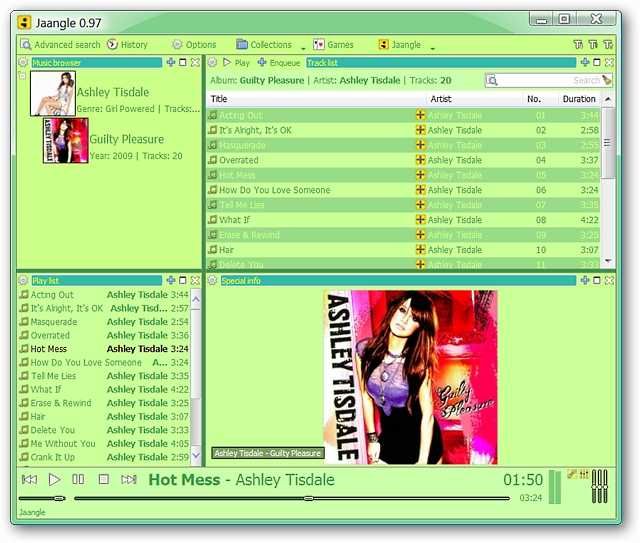Screen dimensions: 640x543
Task: Open the History view
Action: click(x=127, y=45)
